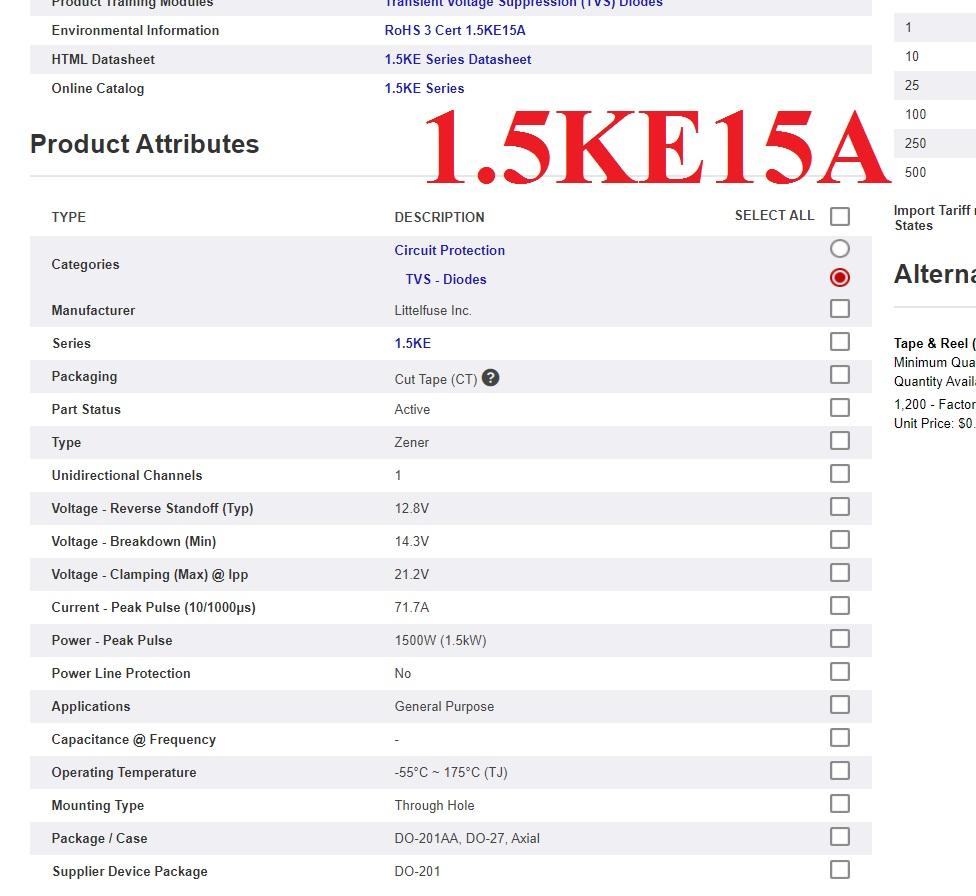This screenshot has height=896, width=976.
Task: Select the TVS - Diodes radio button
Action: (x=840, y=277)
